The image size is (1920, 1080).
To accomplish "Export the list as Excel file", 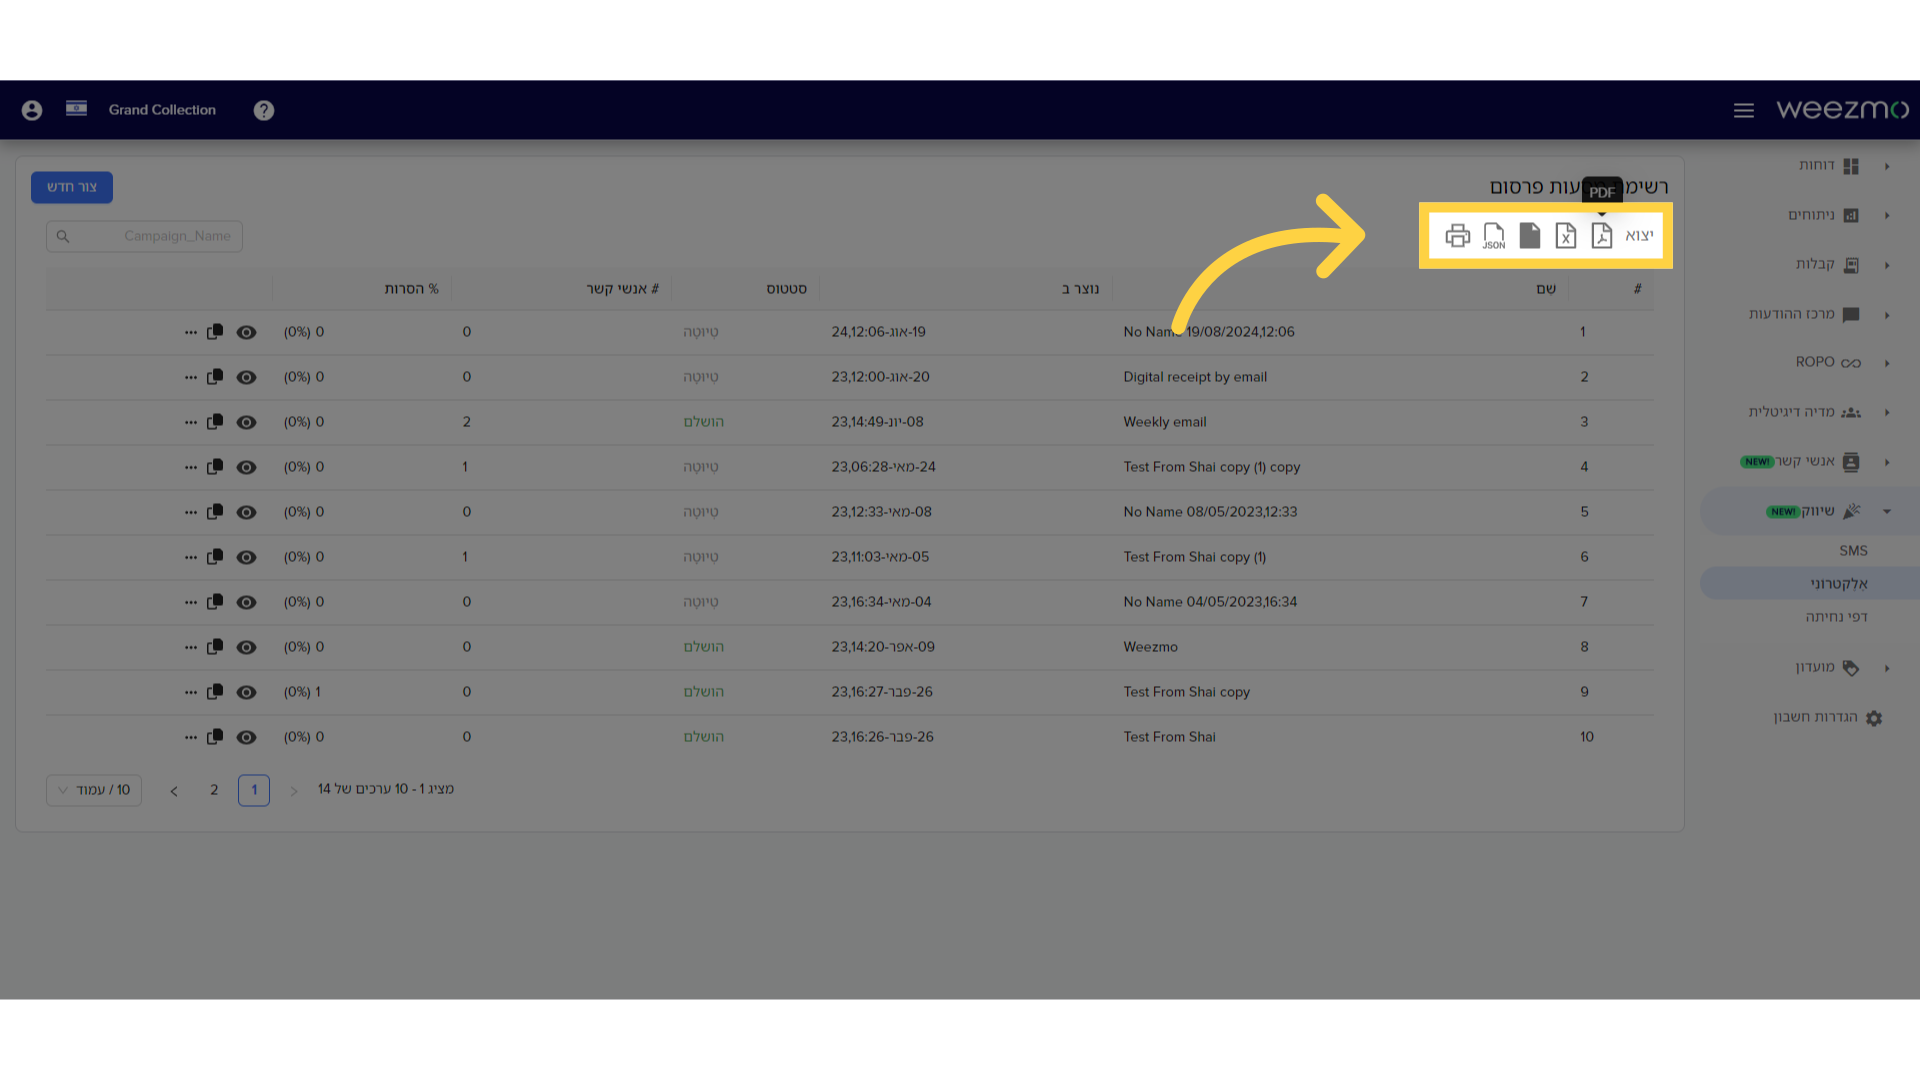I will [1566, 235].
